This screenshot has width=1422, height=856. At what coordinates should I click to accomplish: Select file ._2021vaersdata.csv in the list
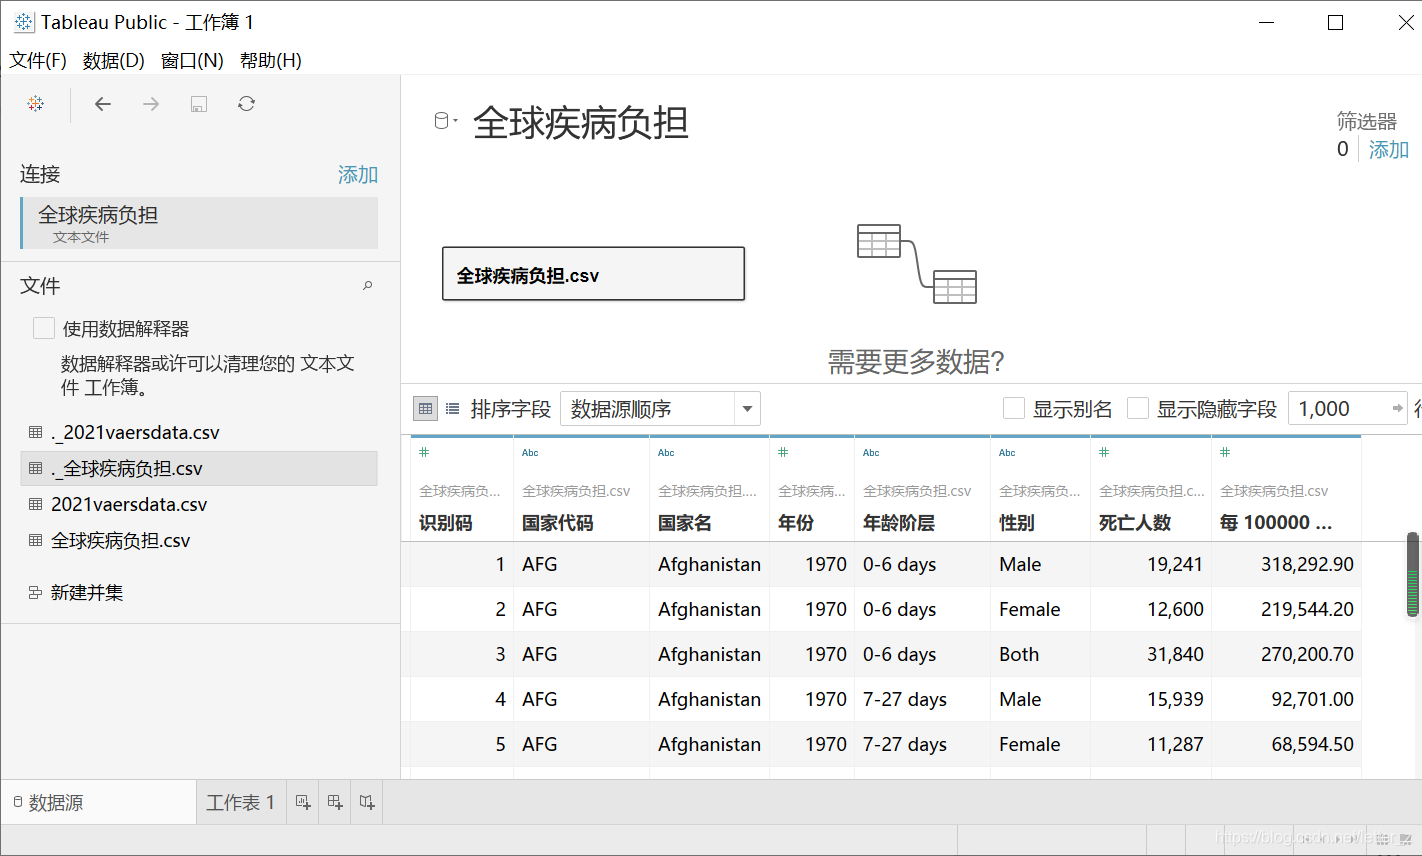(x=199, y=433)
